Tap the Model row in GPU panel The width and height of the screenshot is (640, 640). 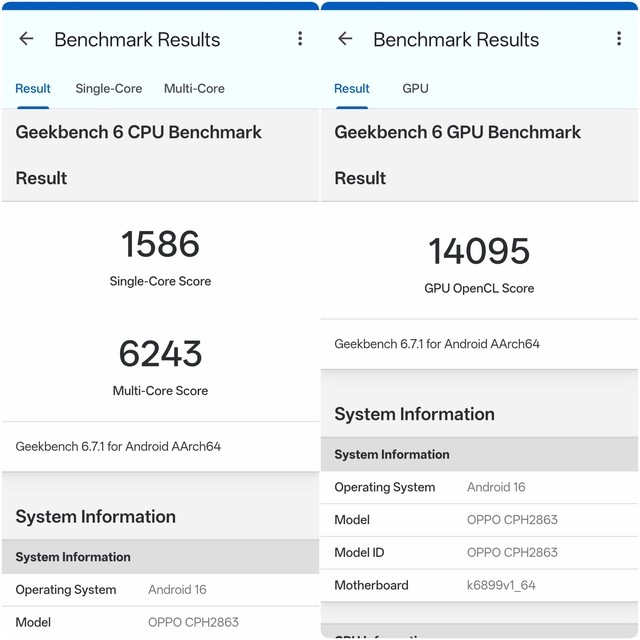[479, 520]
